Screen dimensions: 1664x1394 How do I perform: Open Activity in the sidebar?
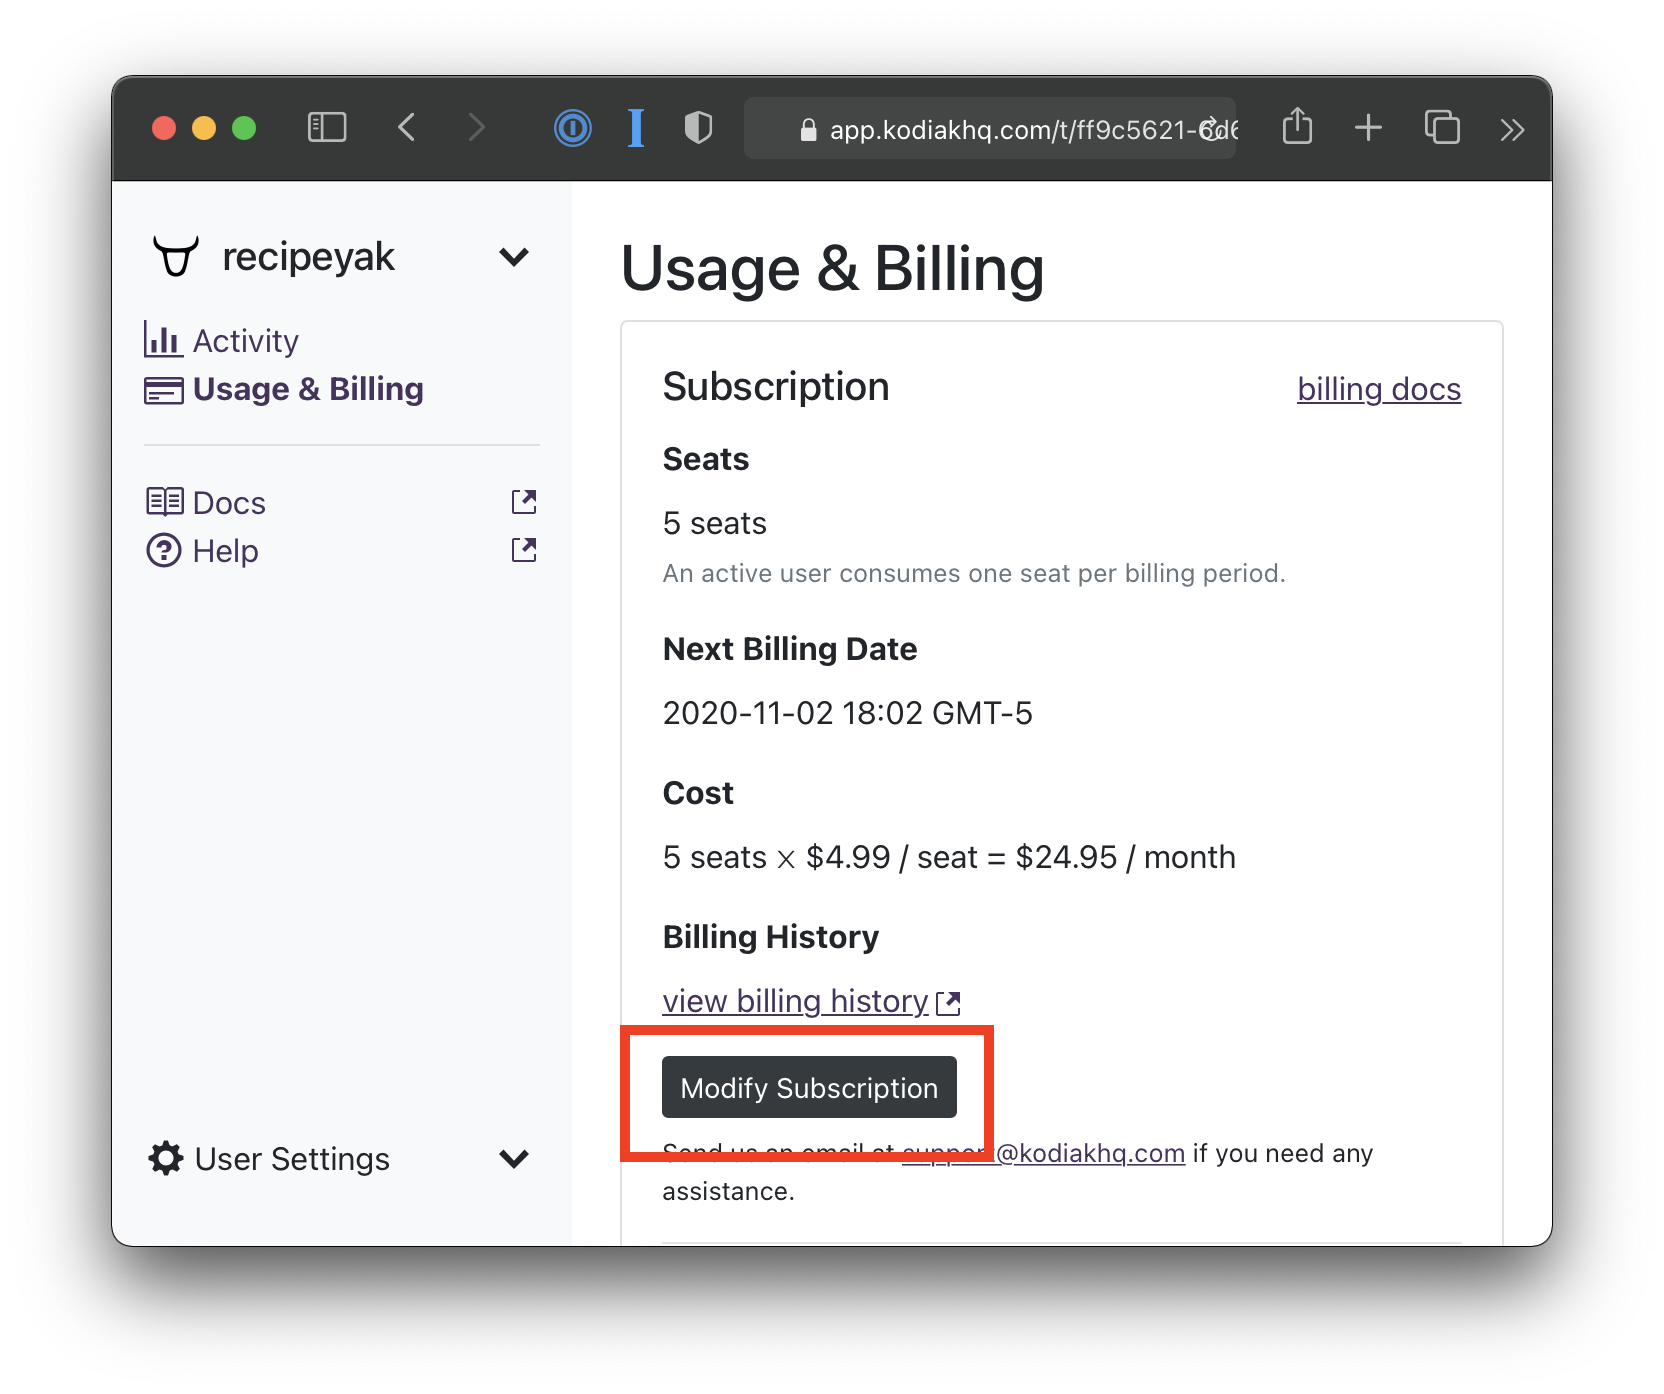coord(245,341)
